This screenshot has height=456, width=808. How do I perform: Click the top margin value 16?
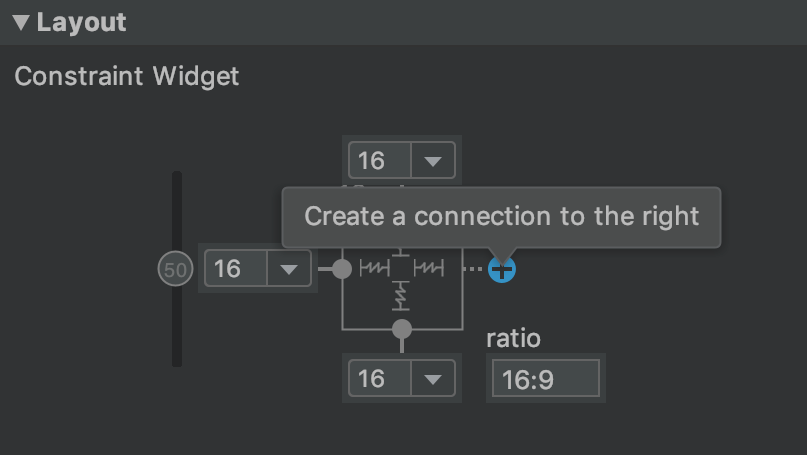click(x=372, y=161)
